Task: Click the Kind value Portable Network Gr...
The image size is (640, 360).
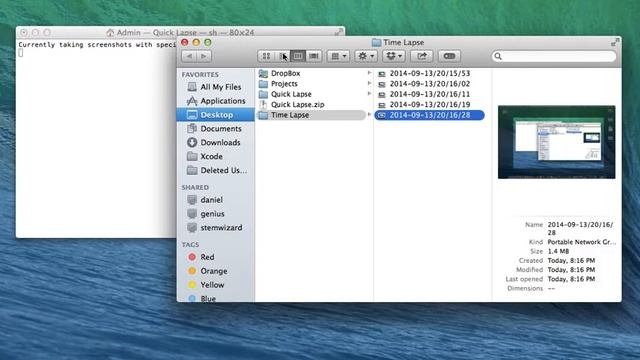Action: [x=582, y=242]
